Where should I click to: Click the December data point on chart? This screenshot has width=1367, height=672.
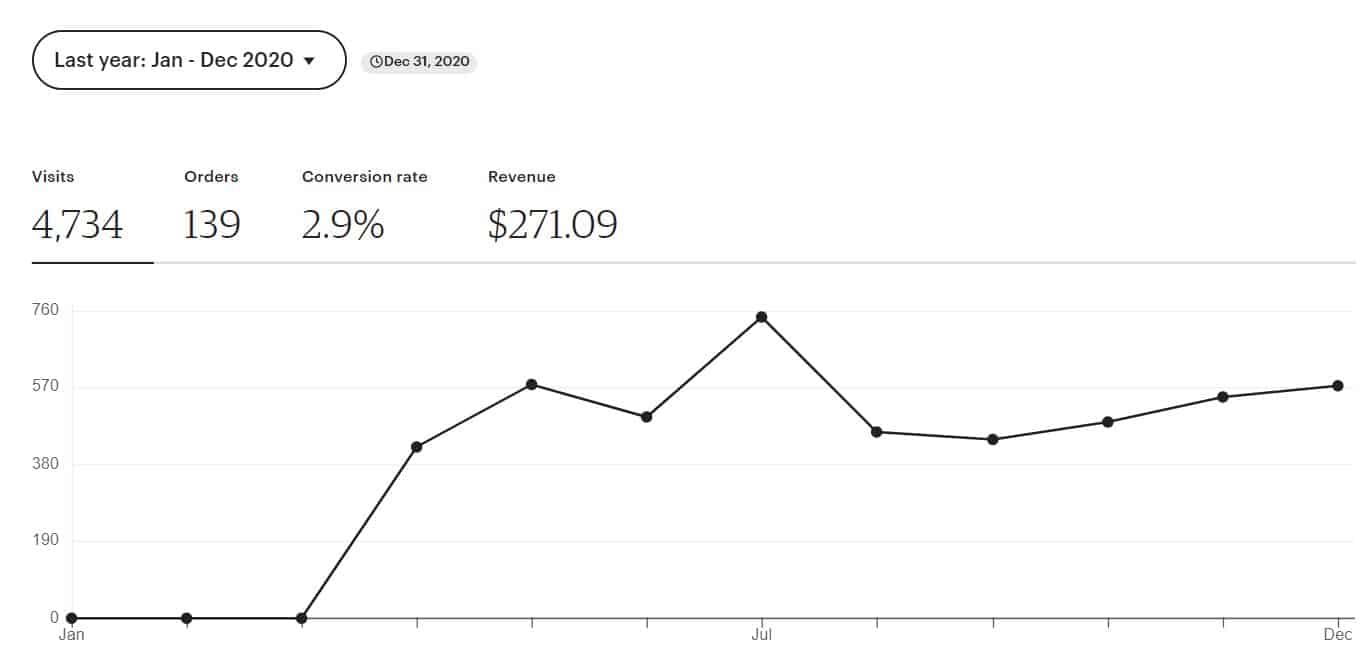[1338, 386]
